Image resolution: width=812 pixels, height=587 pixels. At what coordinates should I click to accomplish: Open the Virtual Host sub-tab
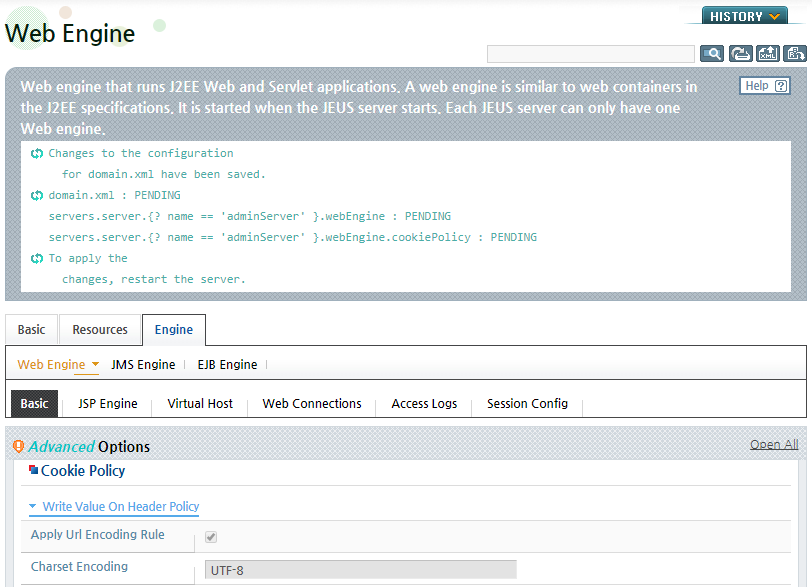point(200,403)
